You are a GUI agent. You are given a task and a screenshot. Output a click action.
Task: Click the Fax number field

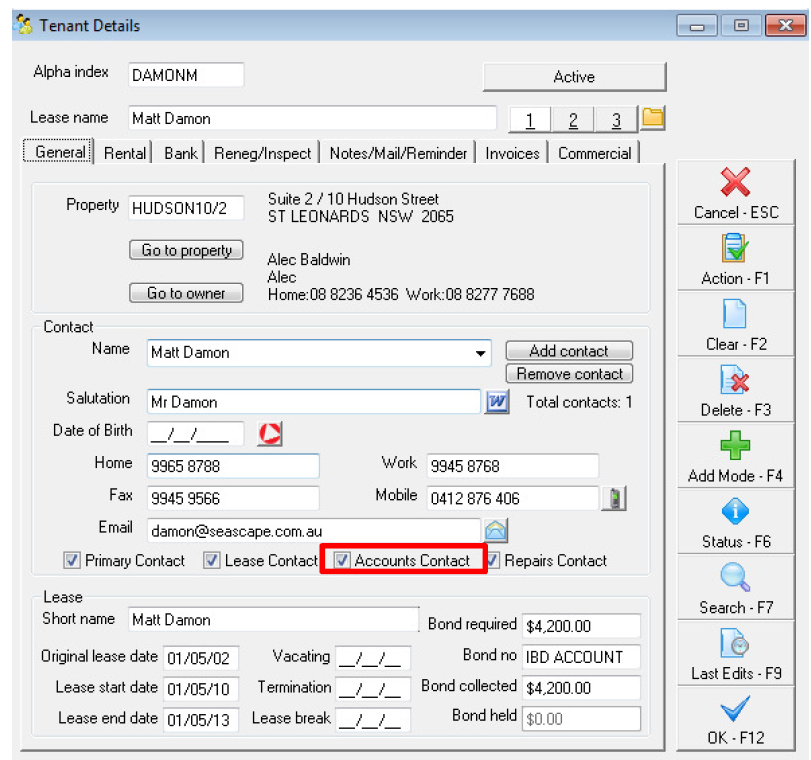(x=233, y=498)
